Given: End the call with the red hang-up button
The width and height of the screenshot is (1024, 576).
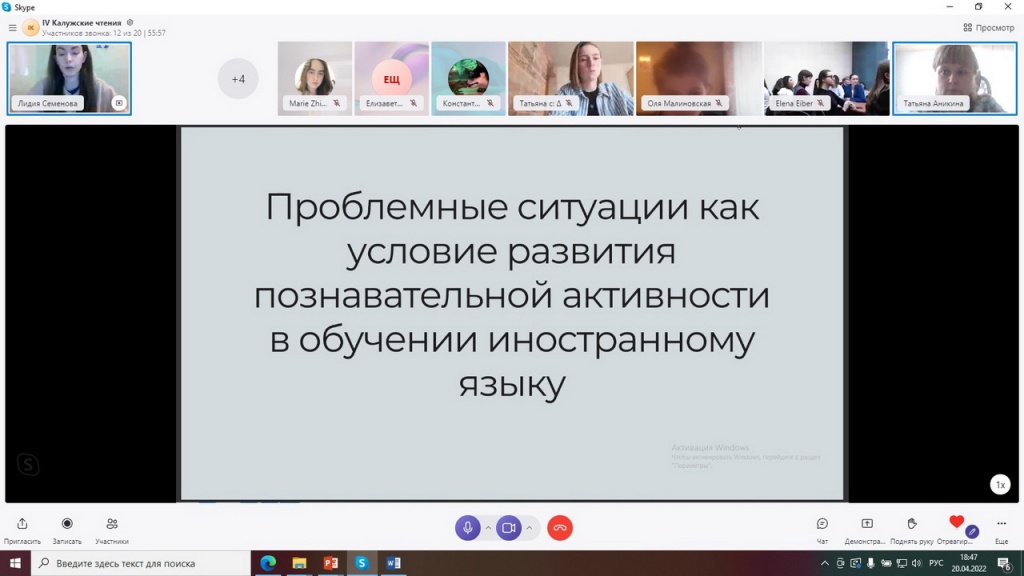Looking at the screenshot, I should [560, 528].
